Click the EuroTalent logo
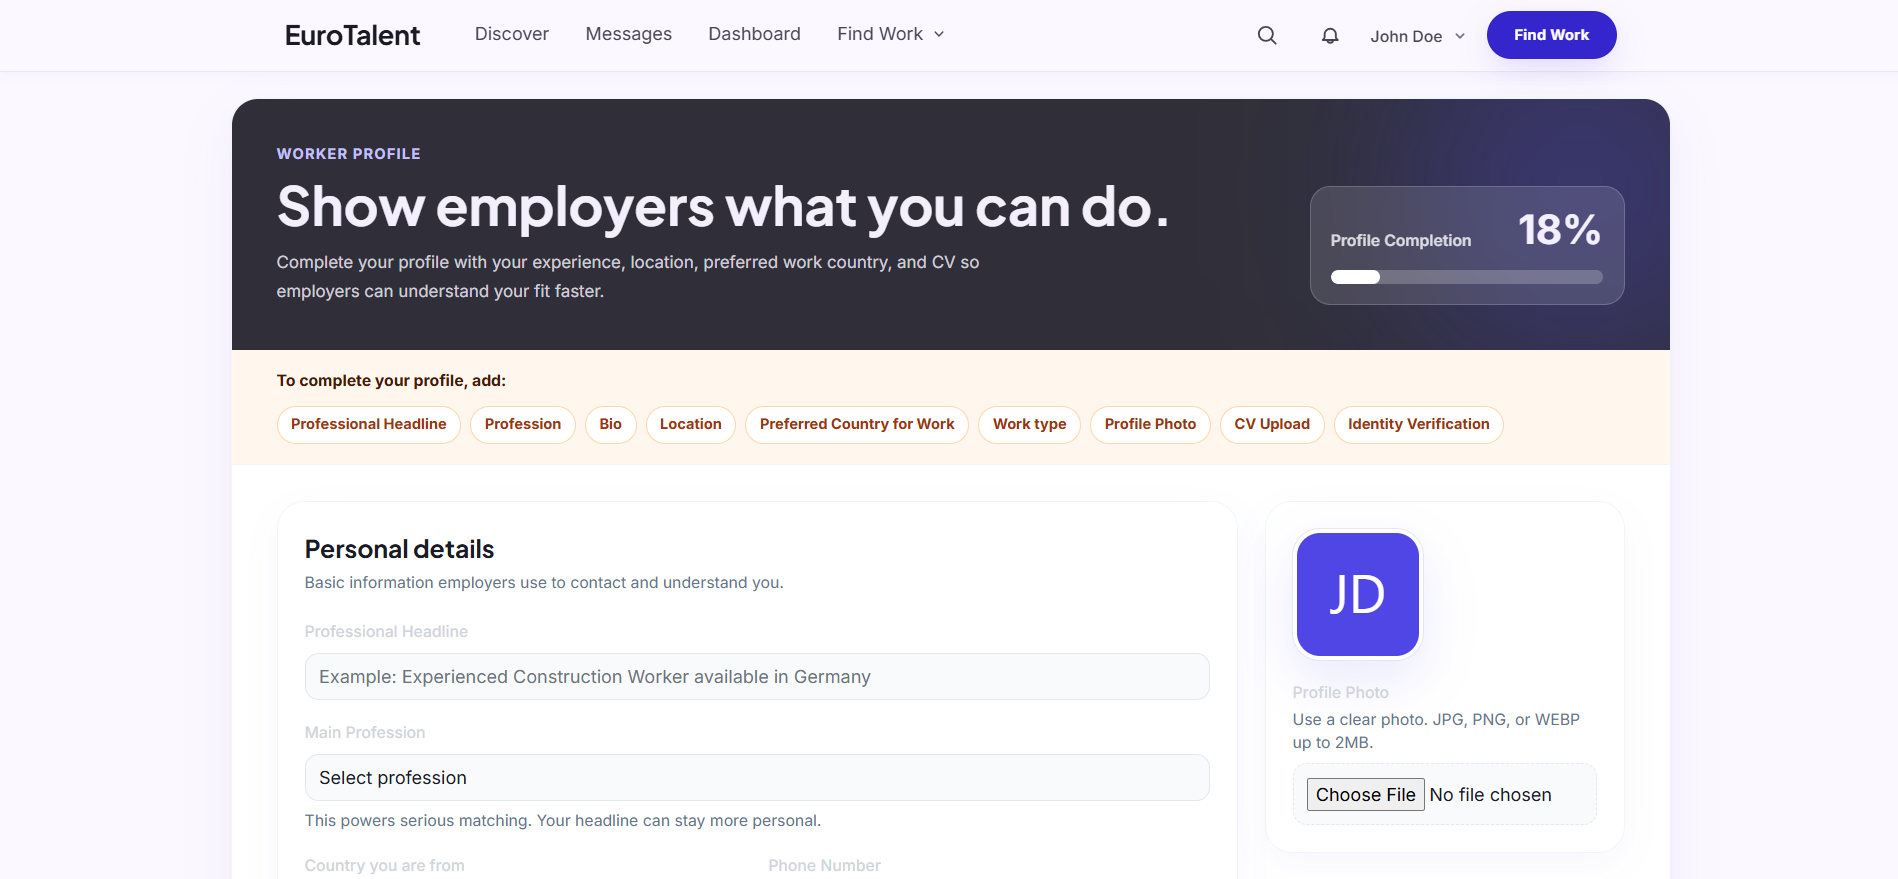The image size is (1898, 879). point(352,35)
